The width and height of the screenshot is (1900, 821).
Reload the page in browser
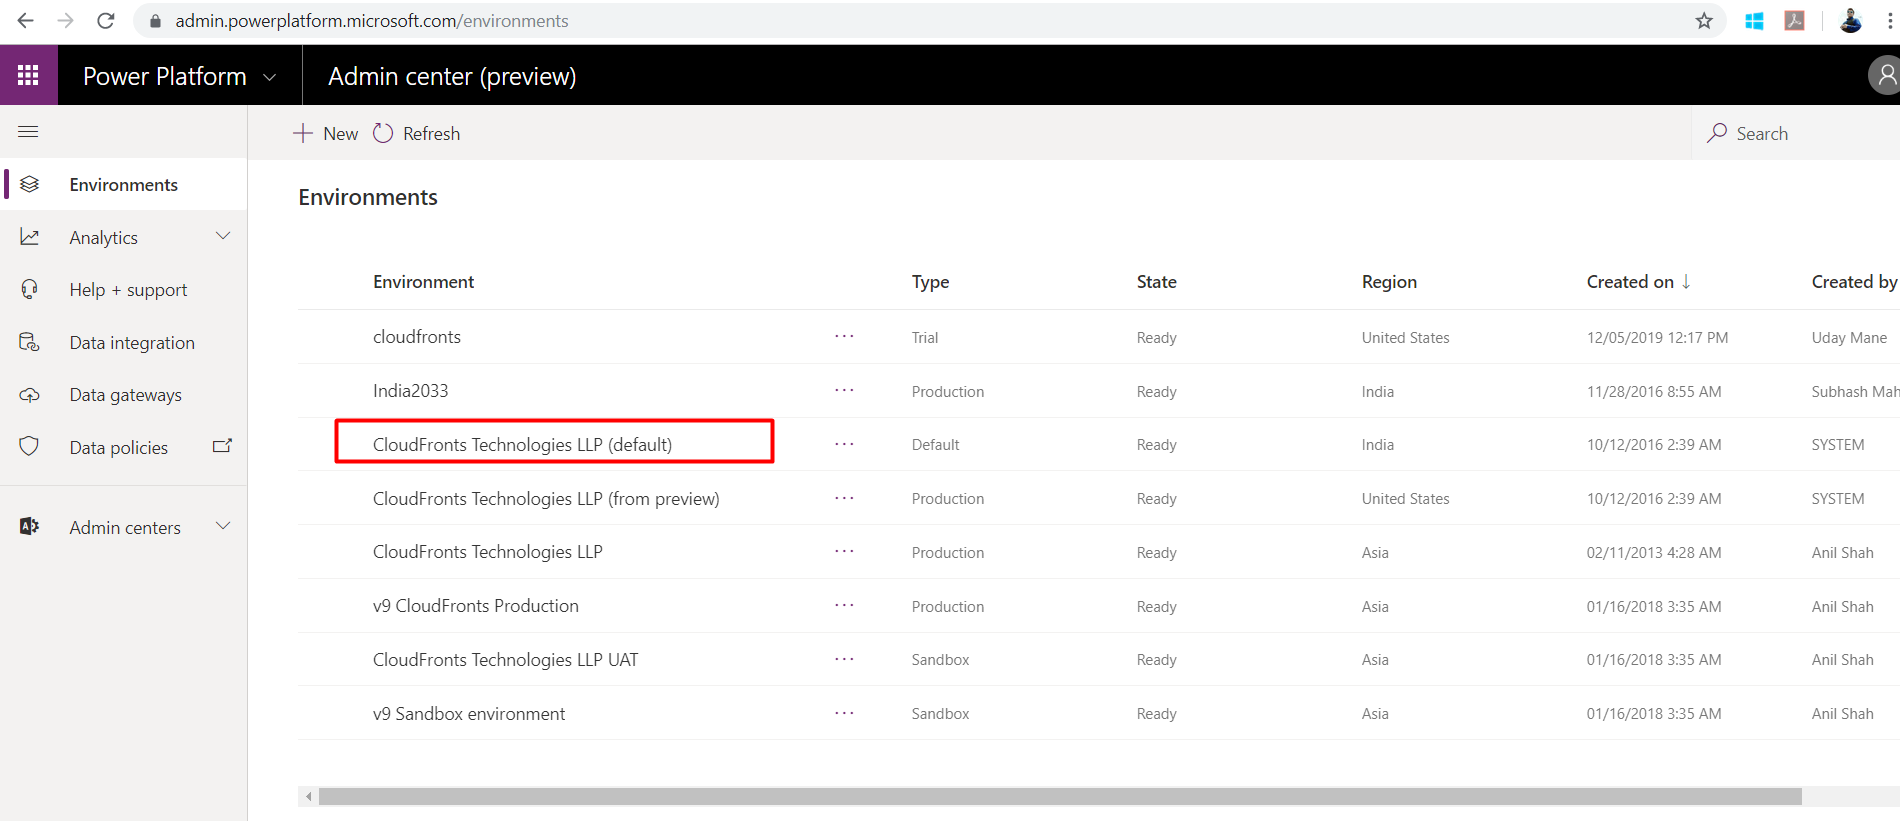106,21
